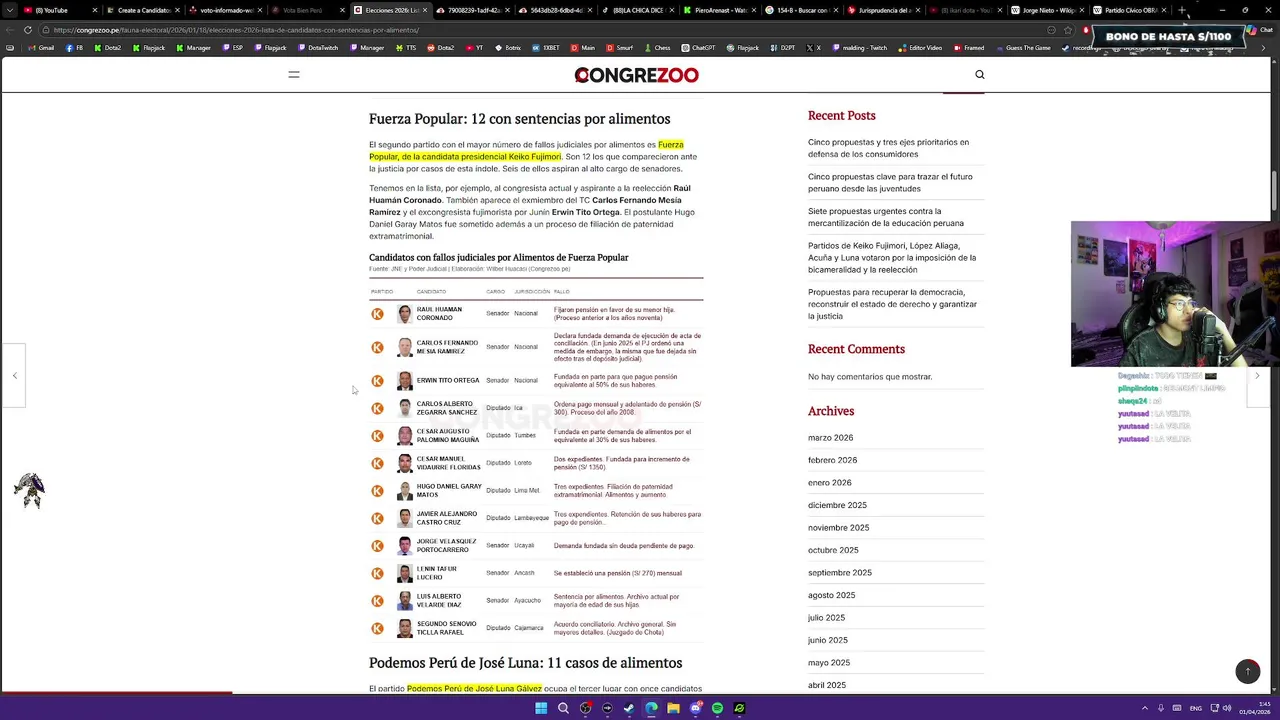Click Erwin Tito Ortega's photo thumbnail
This screenshot has width=1280, height=720.
coord(404,381)
